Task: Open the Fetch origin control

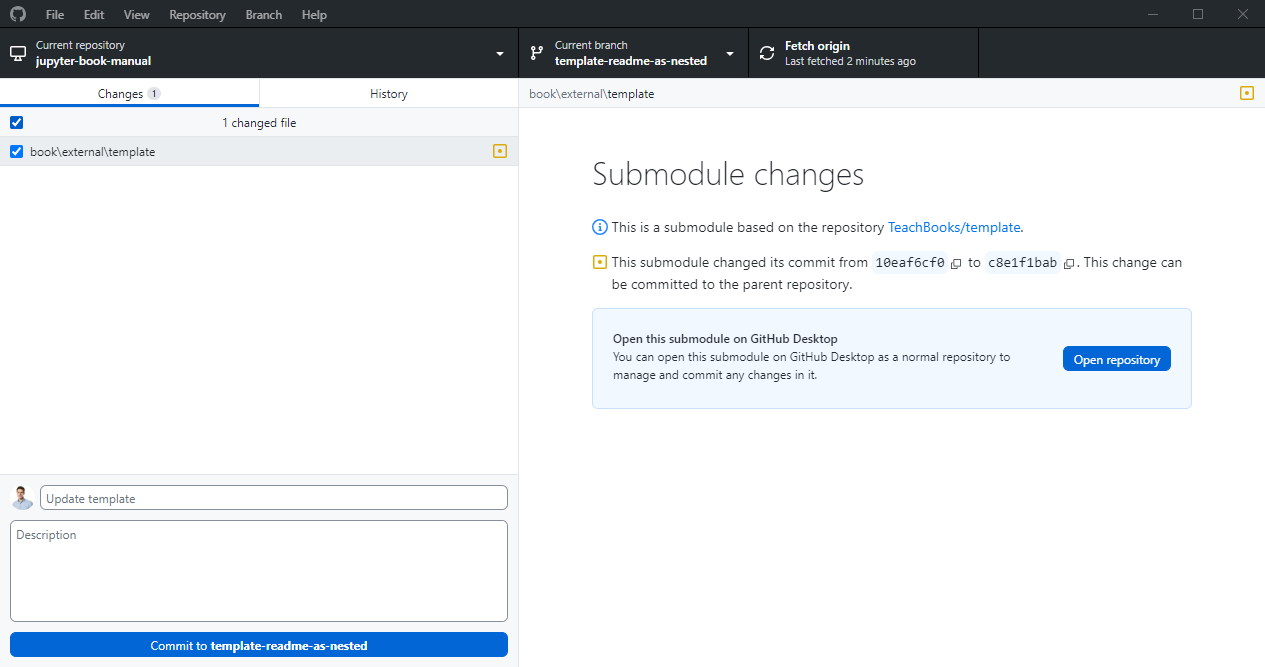Action: (x=862, y=52)
